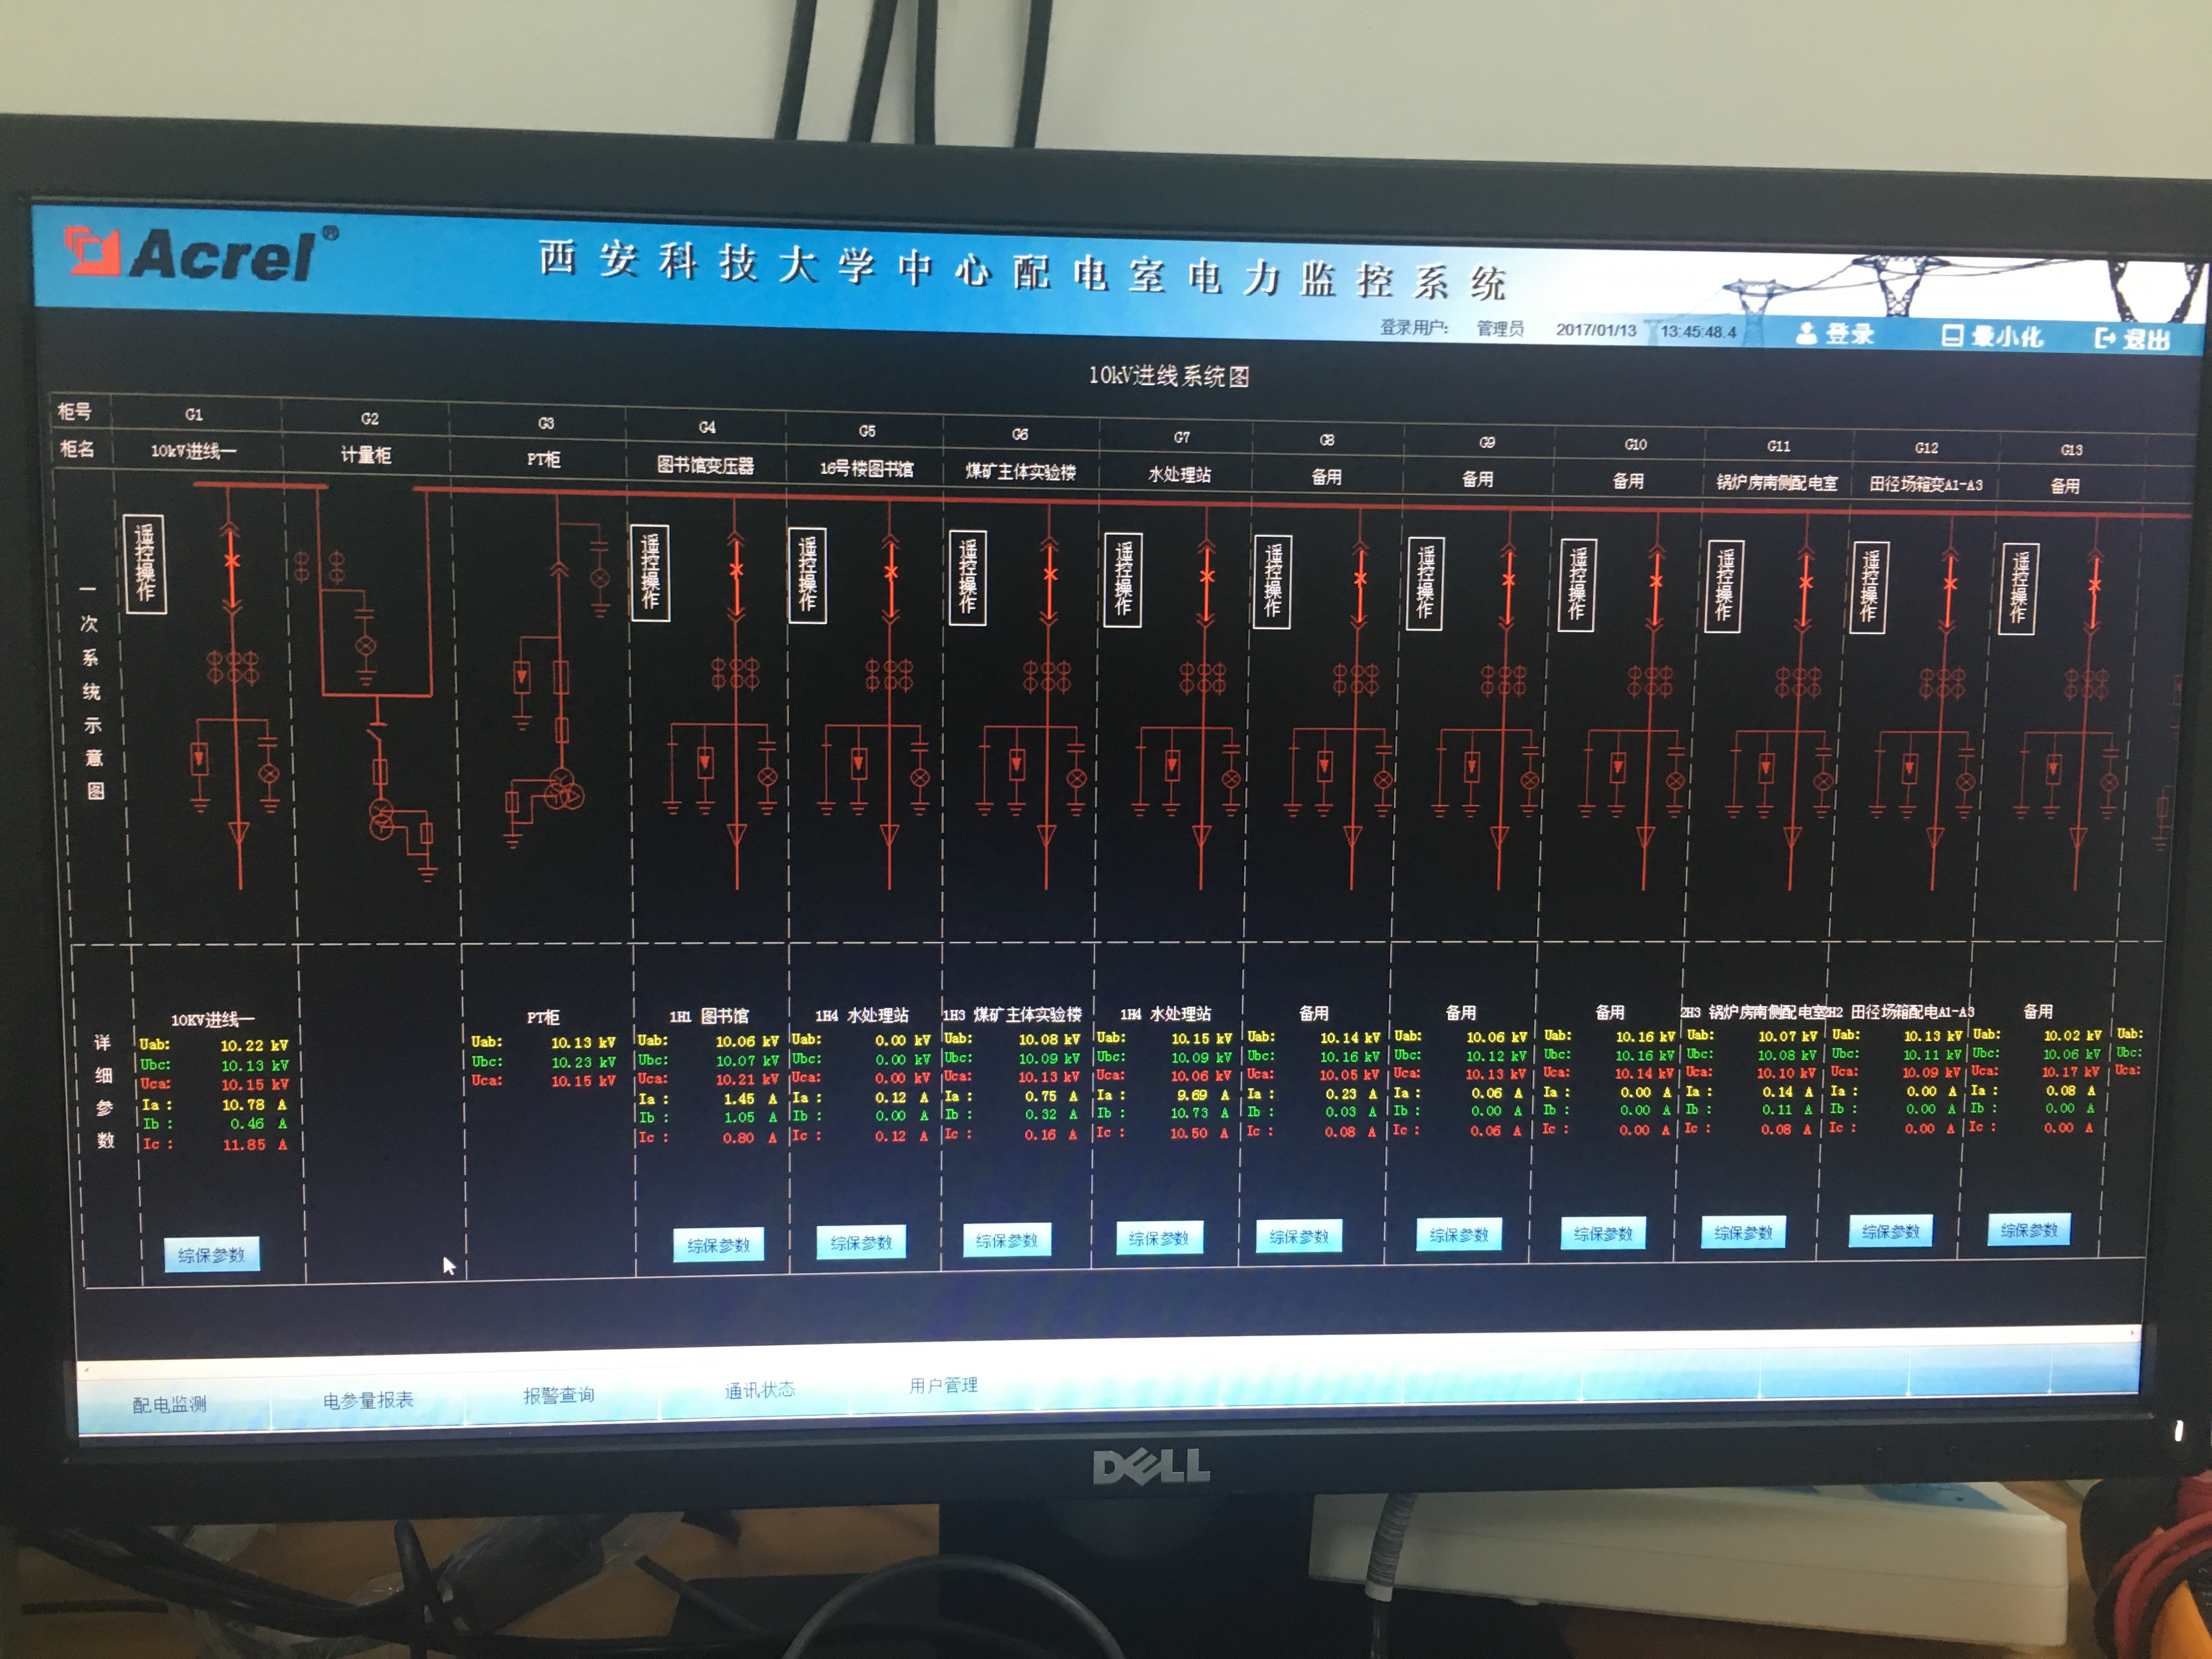Viewport: 2212px width, 1659px height.
Task: Click the G8 current transformer symbol
Action: click(1355, 680)
